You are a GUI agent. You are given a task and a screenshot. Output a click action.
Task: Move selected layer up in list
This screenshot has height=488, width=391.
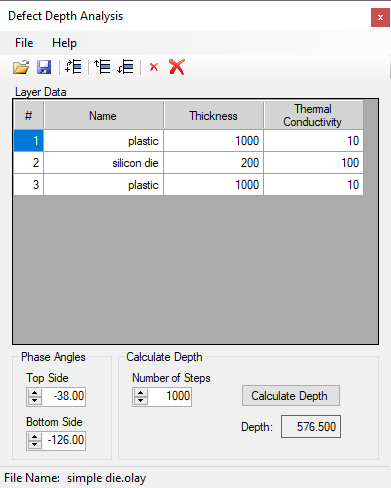click(x=102, y=67)
